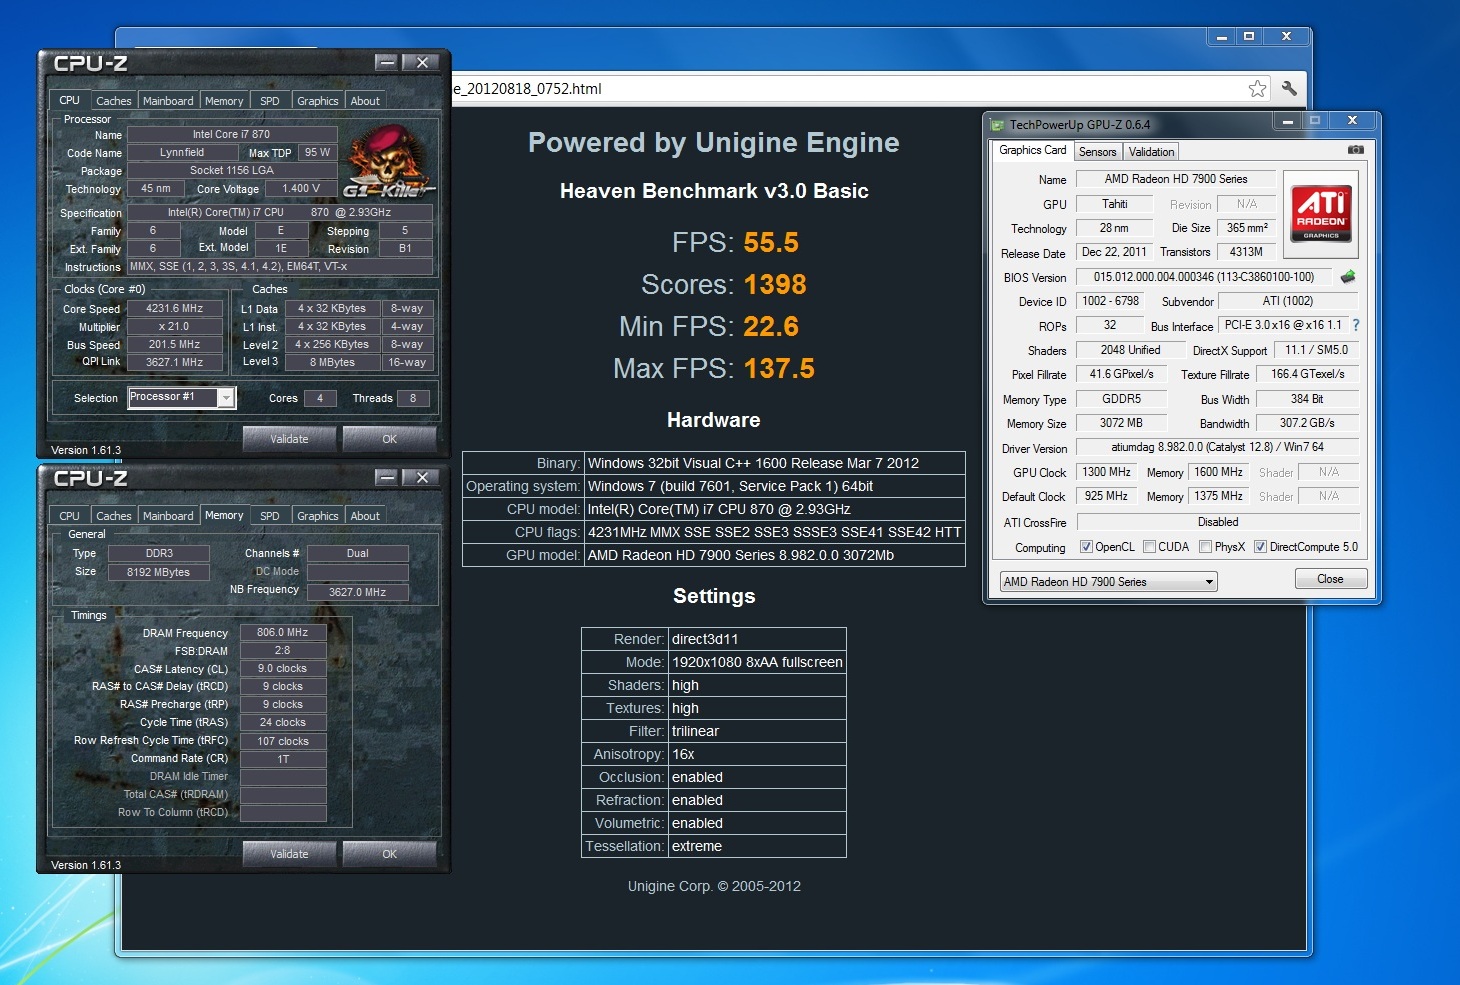Toggle the DirectCompute 5.0 checkbox

[x=1260, y=547]
